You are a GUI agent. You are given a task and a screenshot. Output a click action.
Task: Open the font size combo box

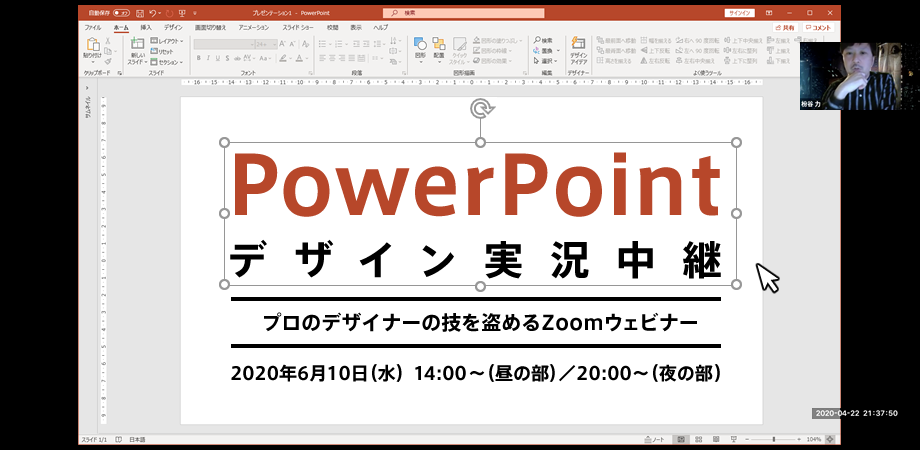pos(265,44)
